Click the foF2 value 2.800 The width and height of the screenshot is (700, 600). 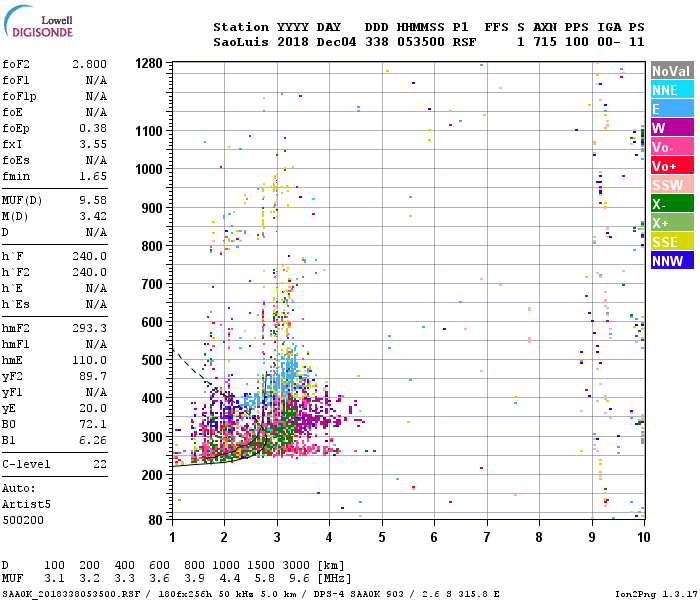(x=89, y=64)
